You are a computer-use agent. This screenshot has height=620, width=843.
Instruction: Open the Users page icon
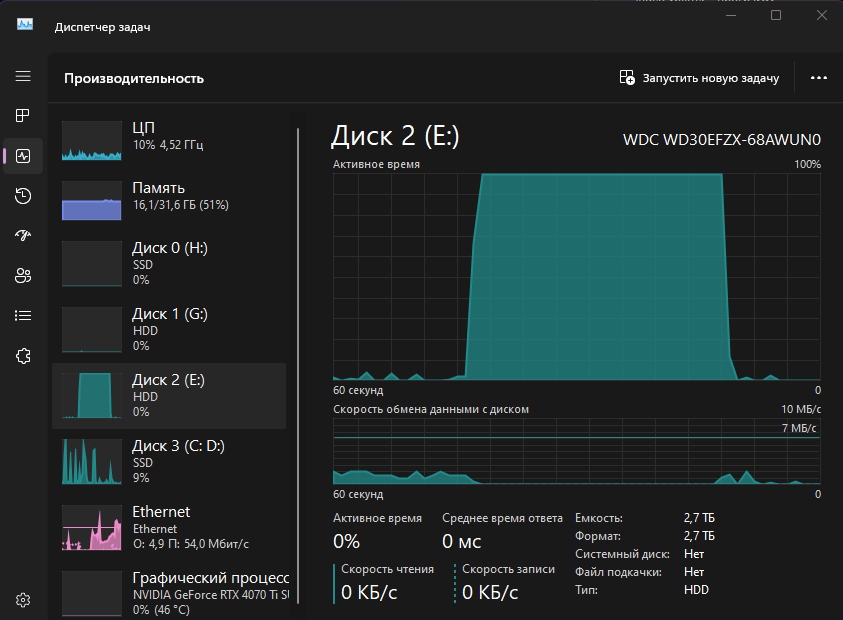23,275
